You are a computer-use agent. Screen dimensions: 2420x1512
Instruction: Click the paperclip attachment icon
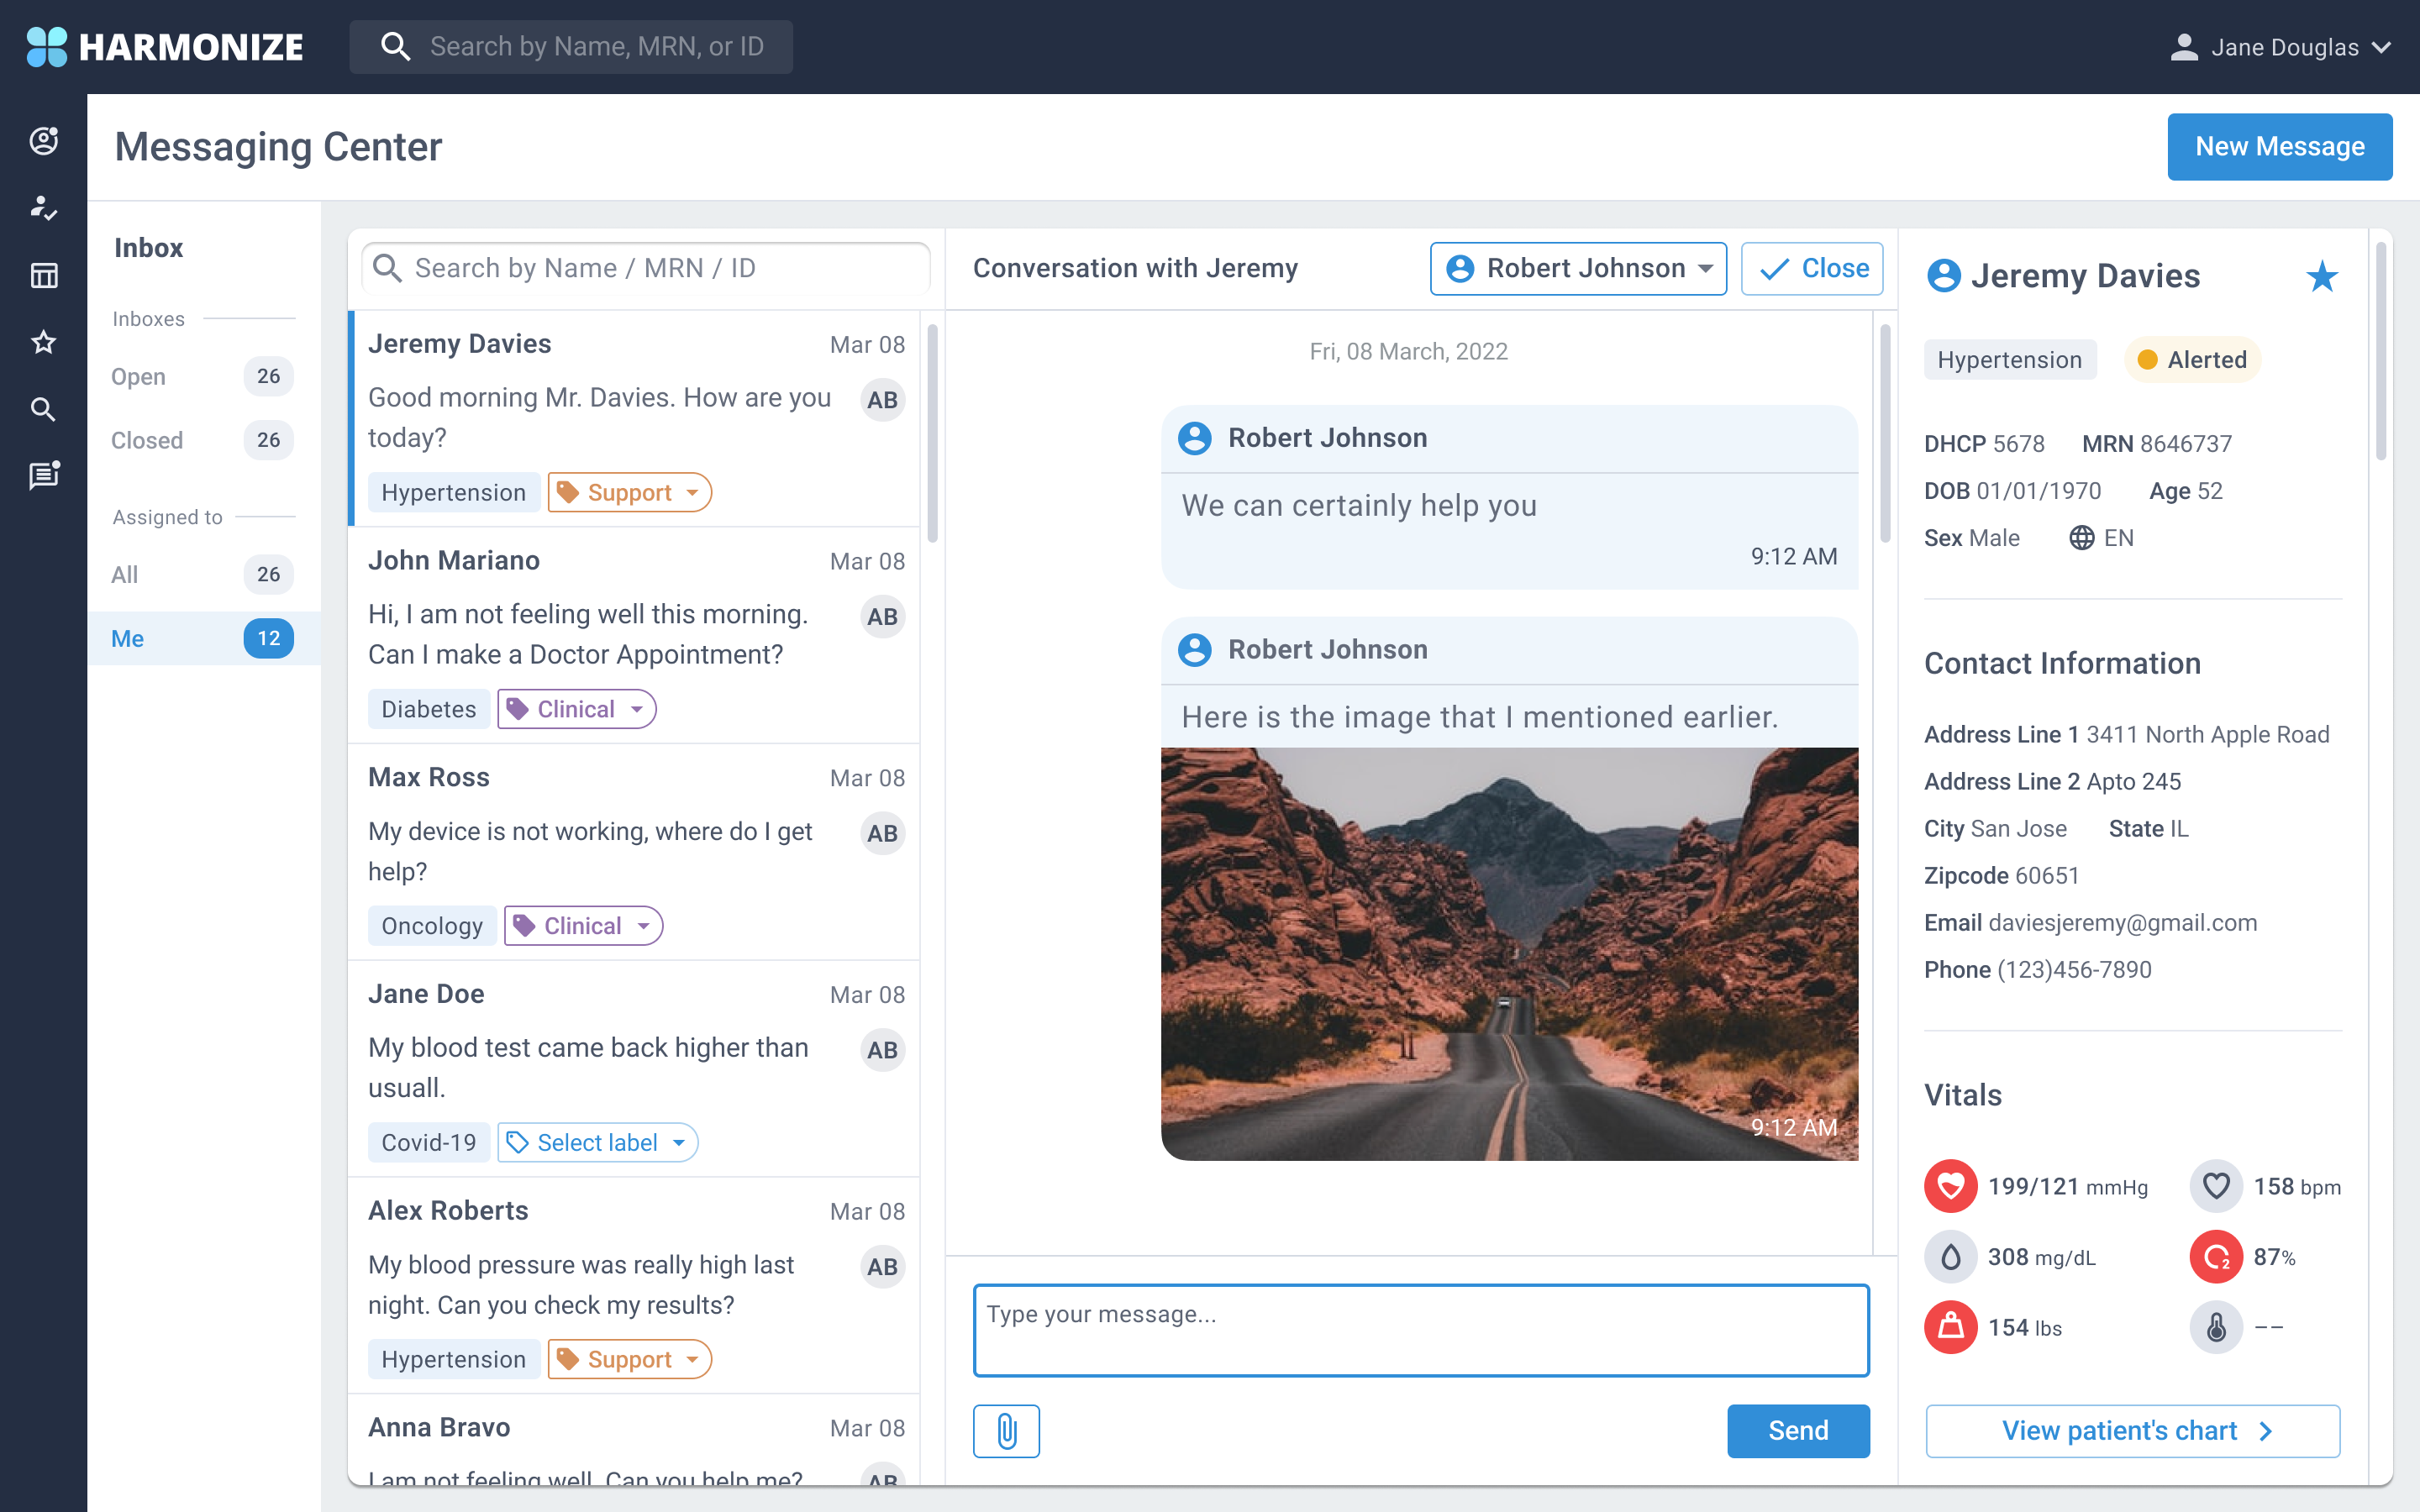[1006, 1430]
